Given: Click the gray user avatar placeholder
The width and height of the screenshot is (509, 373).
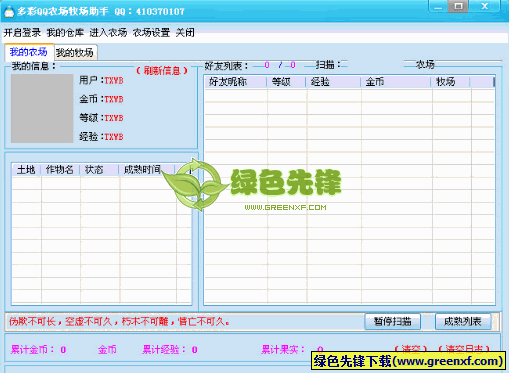Looking at the screenshot, I should pos(42,108).
